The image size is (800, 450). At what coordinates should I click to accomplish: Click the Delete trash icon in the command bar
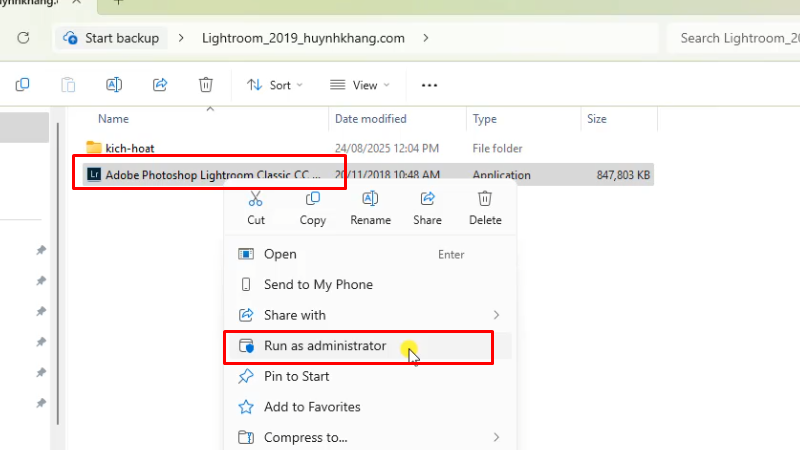click(x=206, y=85)
